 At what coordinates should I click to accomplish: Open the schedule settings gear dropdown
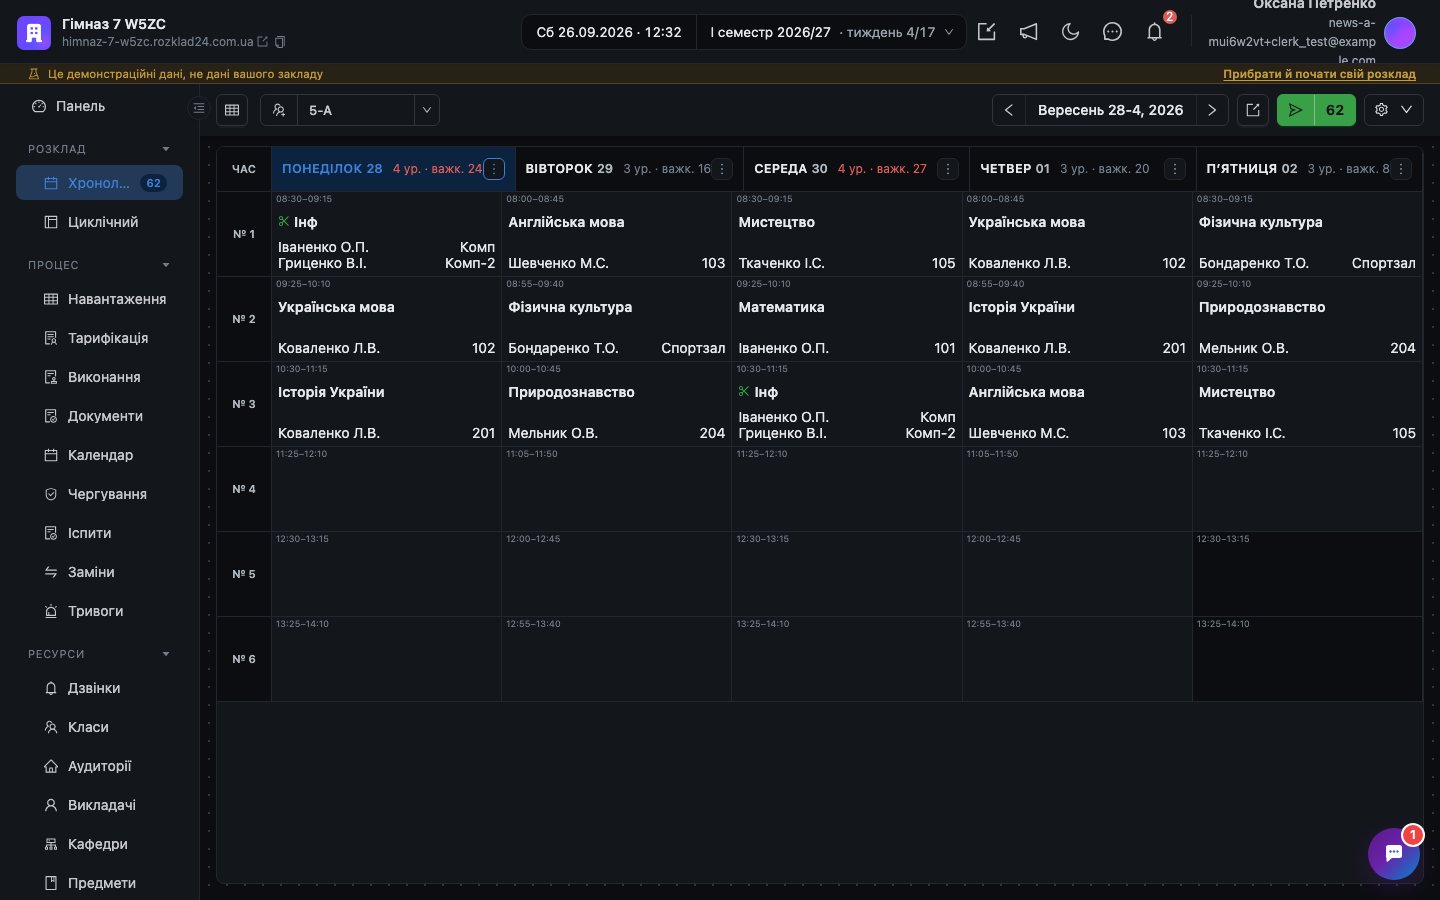(1394, 110)
